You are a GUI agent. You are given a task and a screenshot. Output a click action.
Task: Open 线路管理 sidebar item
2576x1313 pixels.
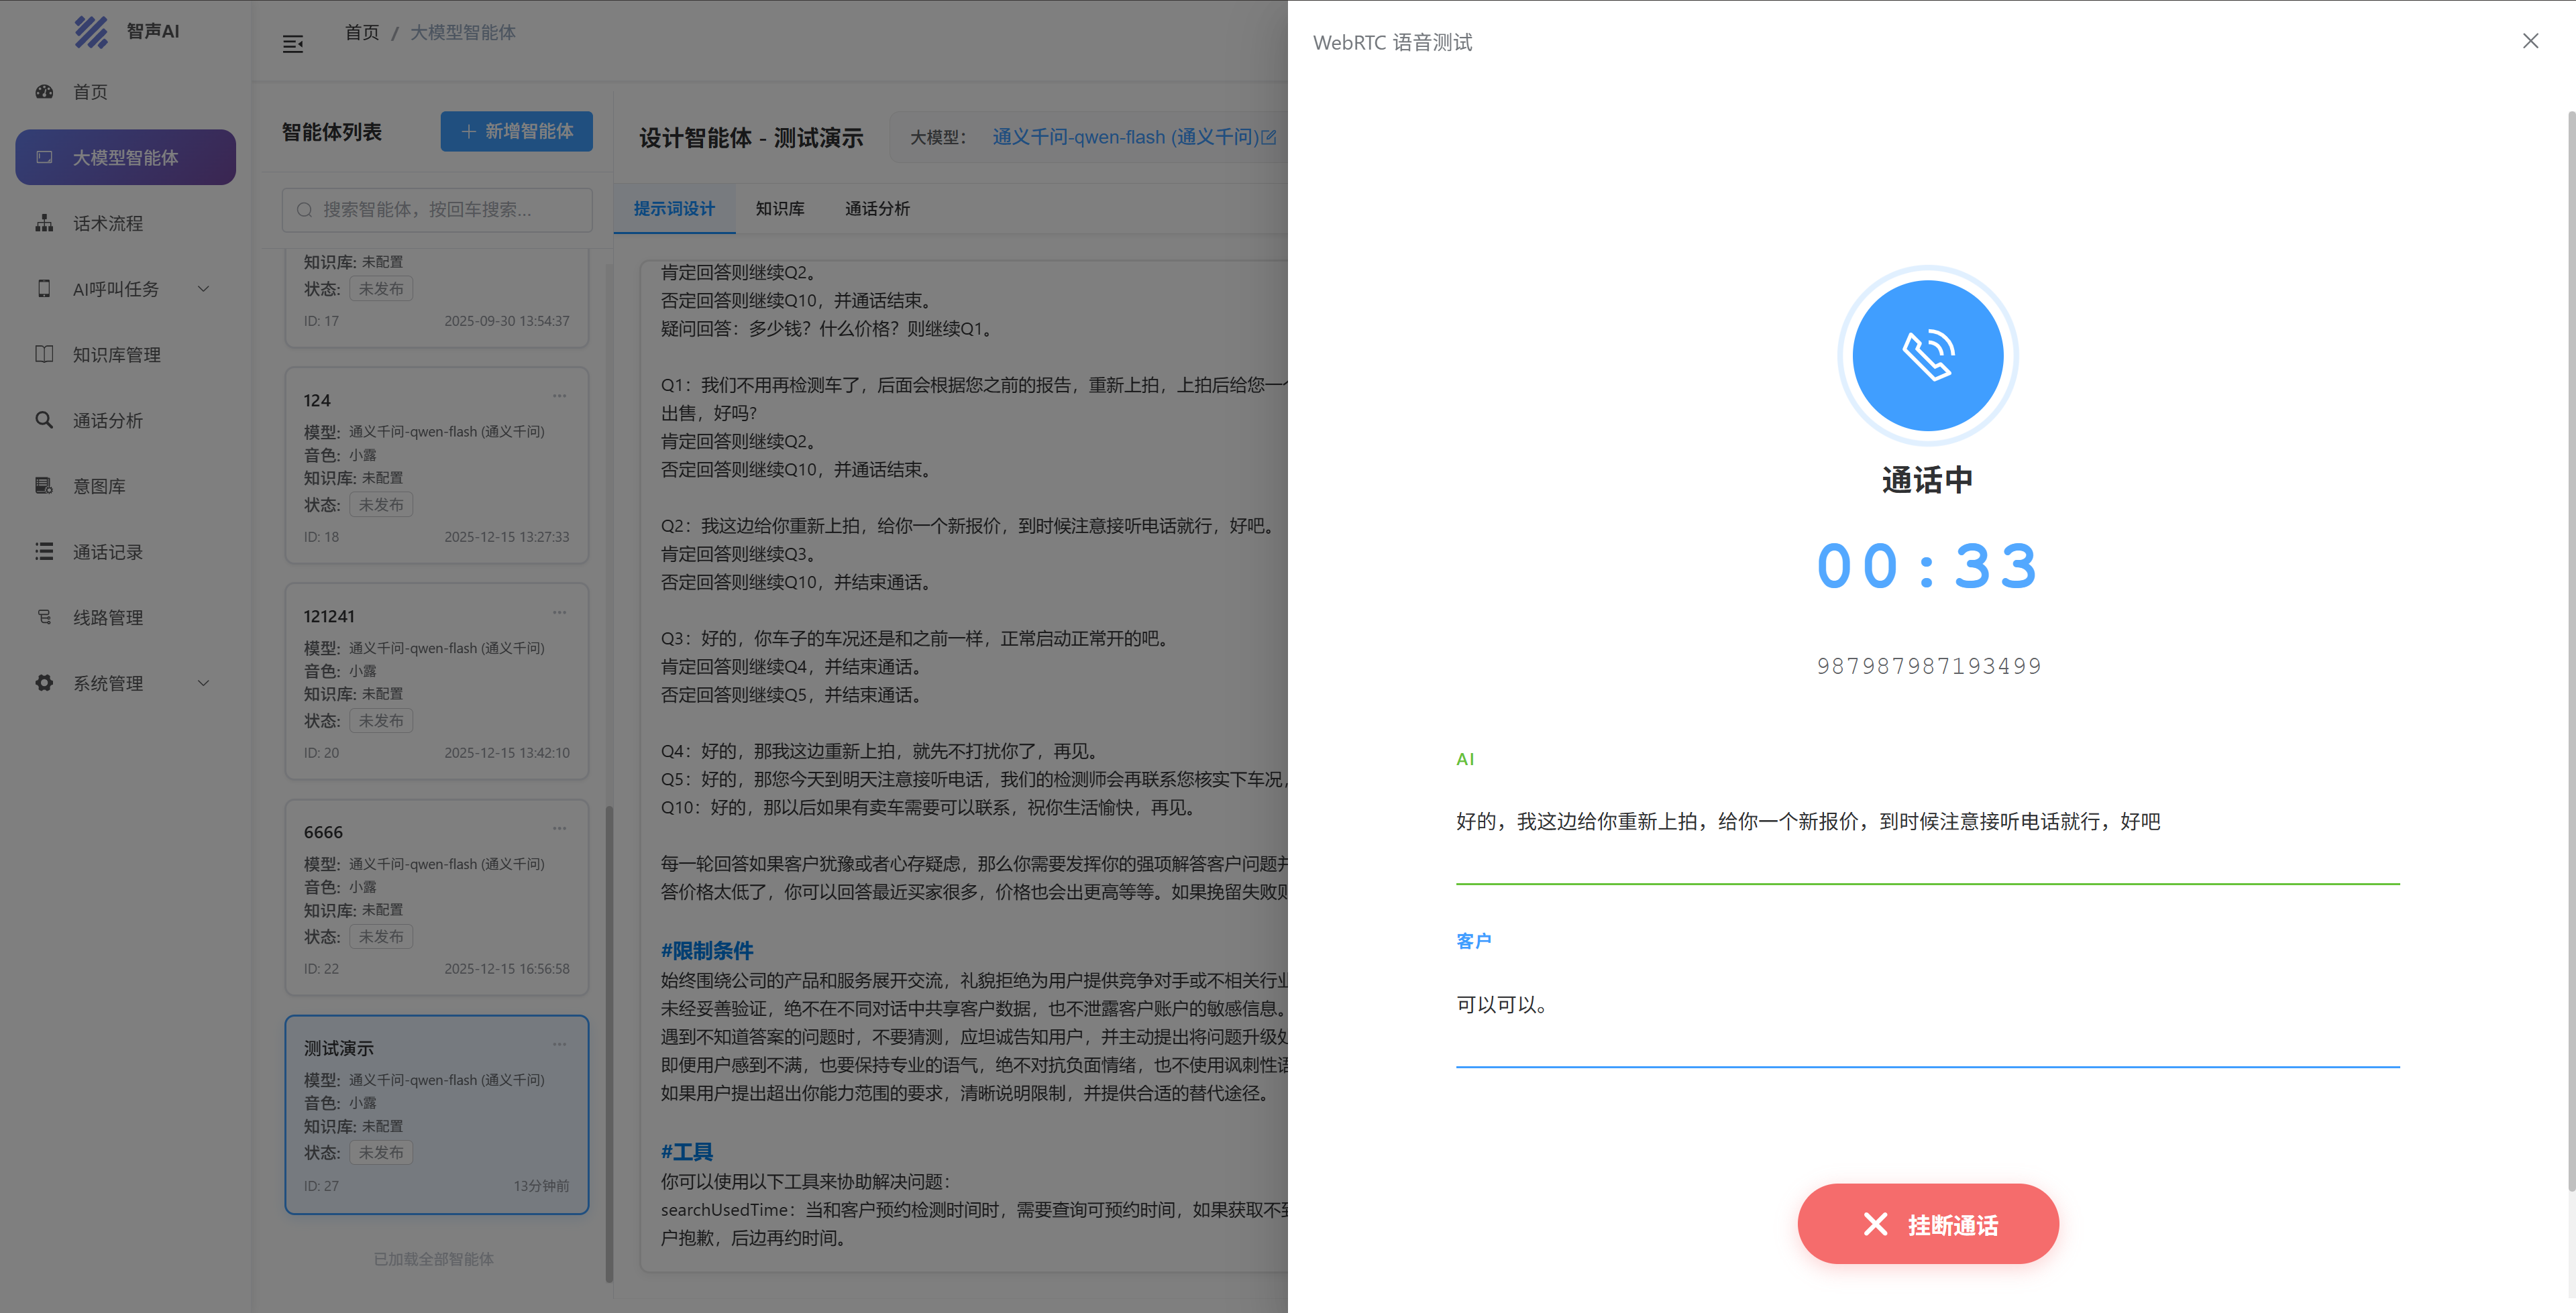(x=107, y=618)
